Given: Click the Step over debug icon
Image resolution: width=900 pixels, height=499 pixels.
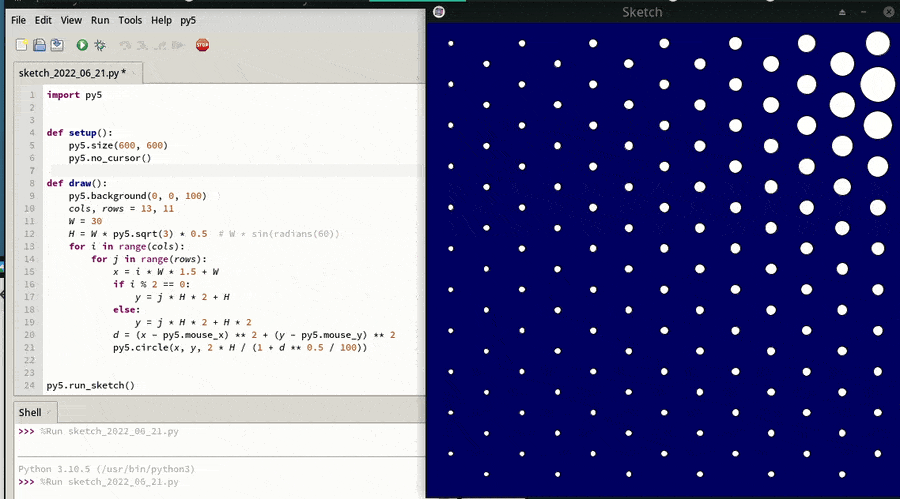Looking at the screenshot, I should (x=125, y=45).
